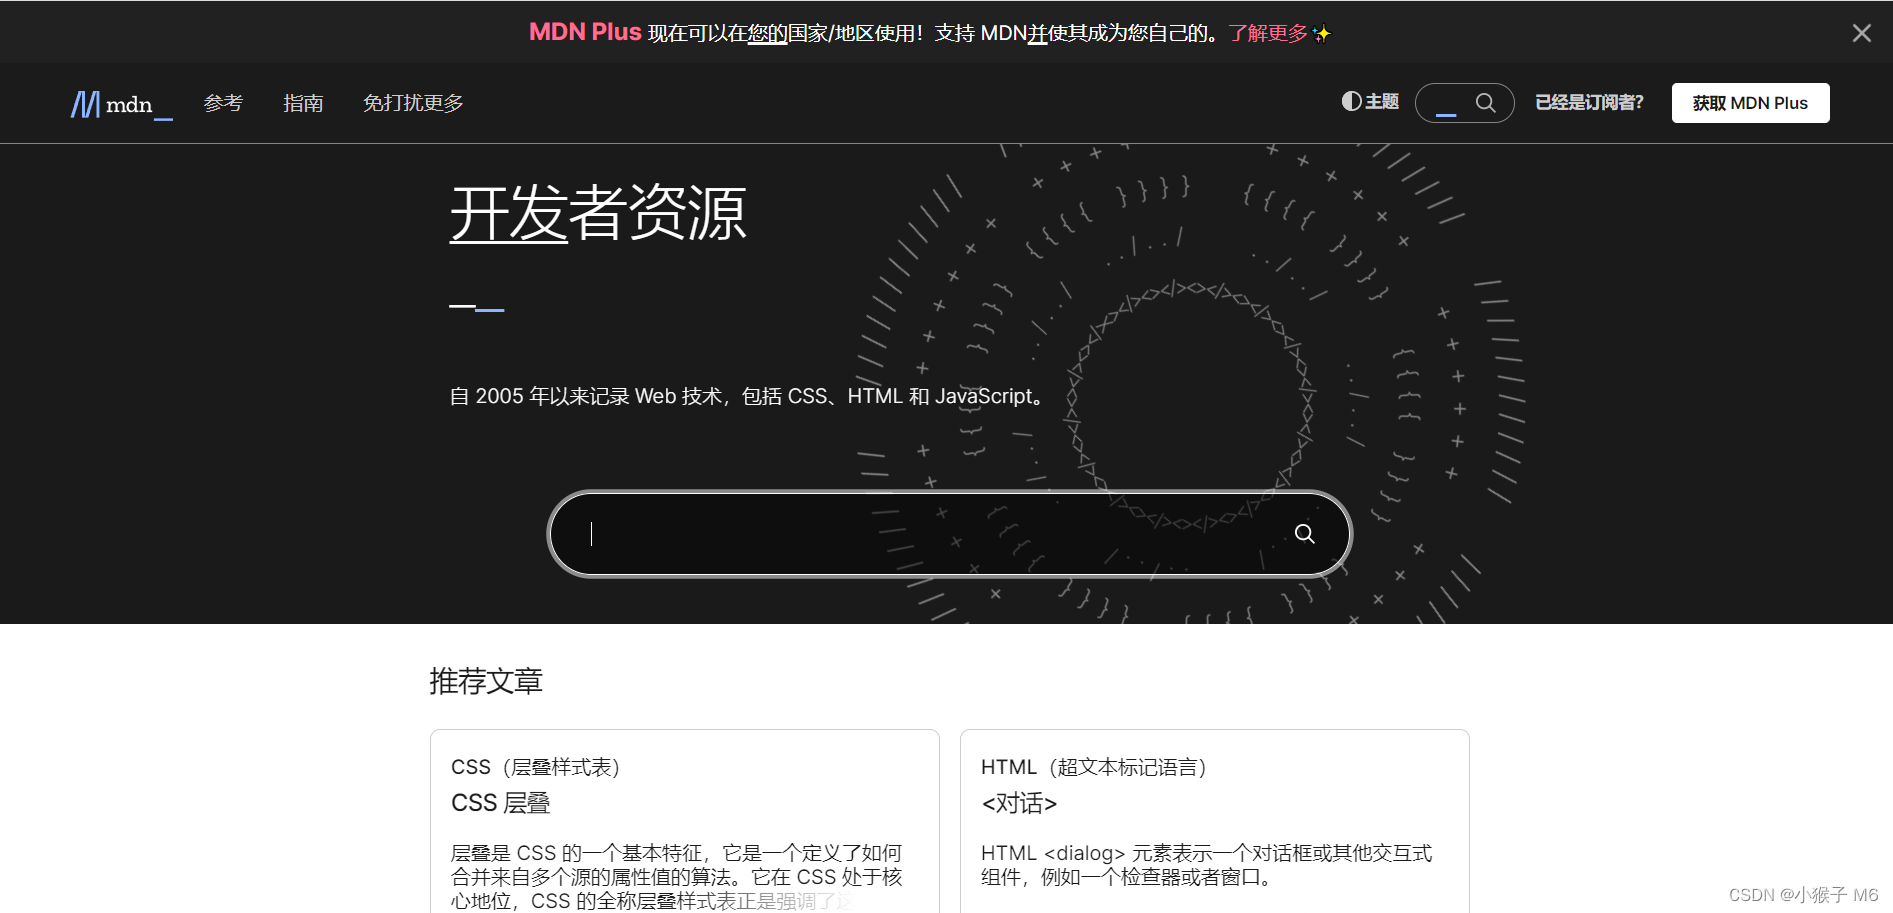Click the MDN logo in the header

click(121, 104)
